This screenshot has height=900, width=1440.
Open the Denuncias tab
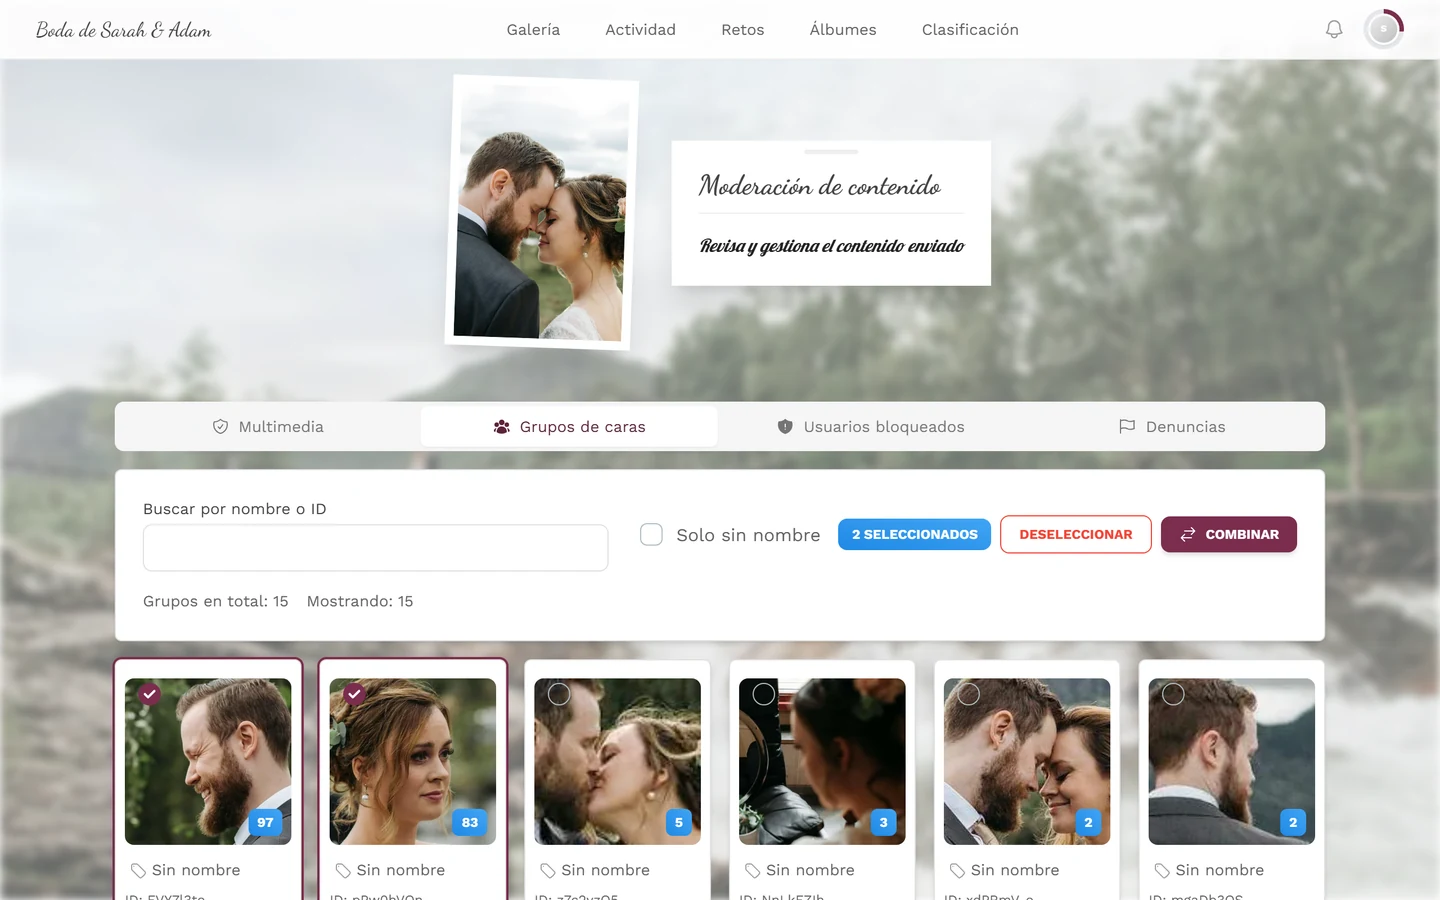coord(1171,427)
